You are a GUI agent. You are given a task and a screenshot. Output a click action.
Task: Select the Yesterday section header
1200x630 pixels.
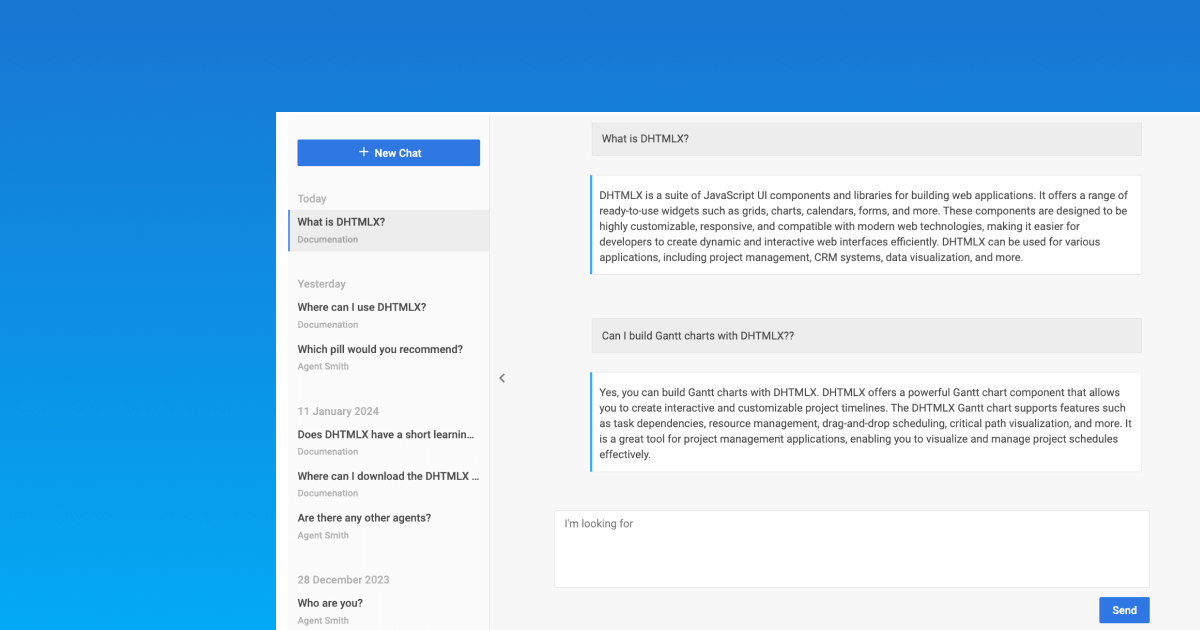pyautogui.click(x=321, y=284)
